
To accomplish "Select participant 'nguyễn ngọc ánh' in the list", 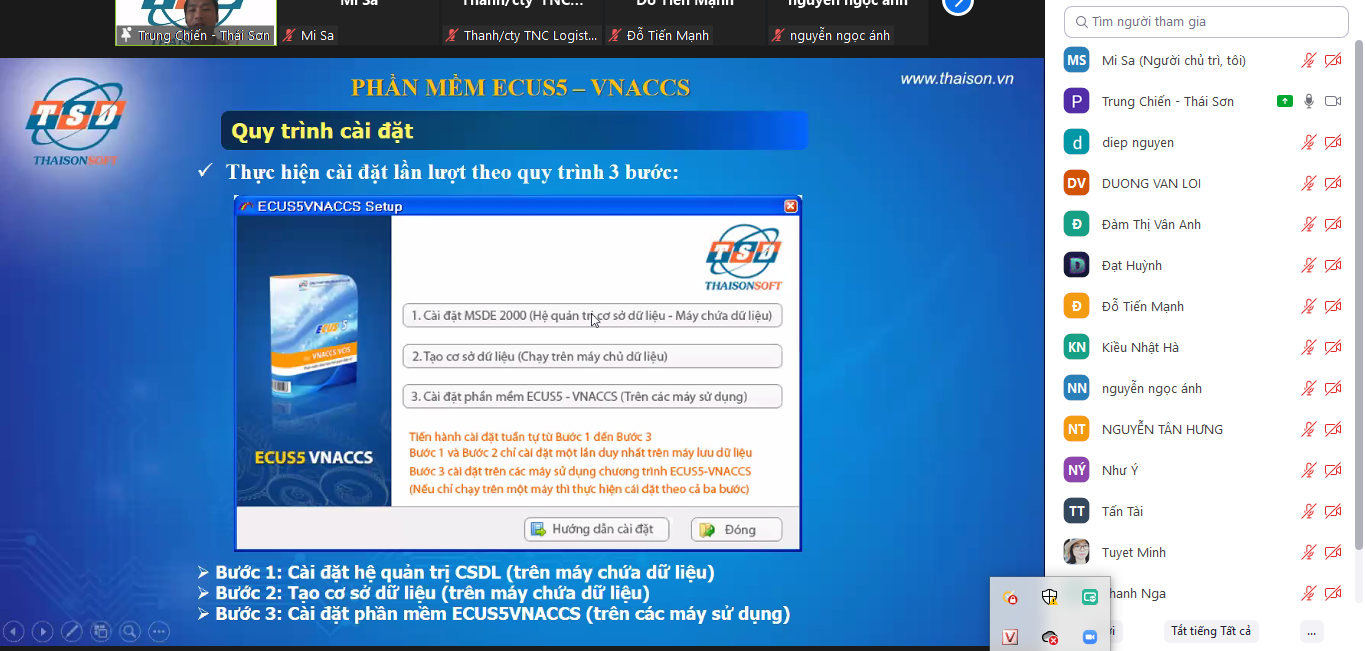I will click(1152, 389).
